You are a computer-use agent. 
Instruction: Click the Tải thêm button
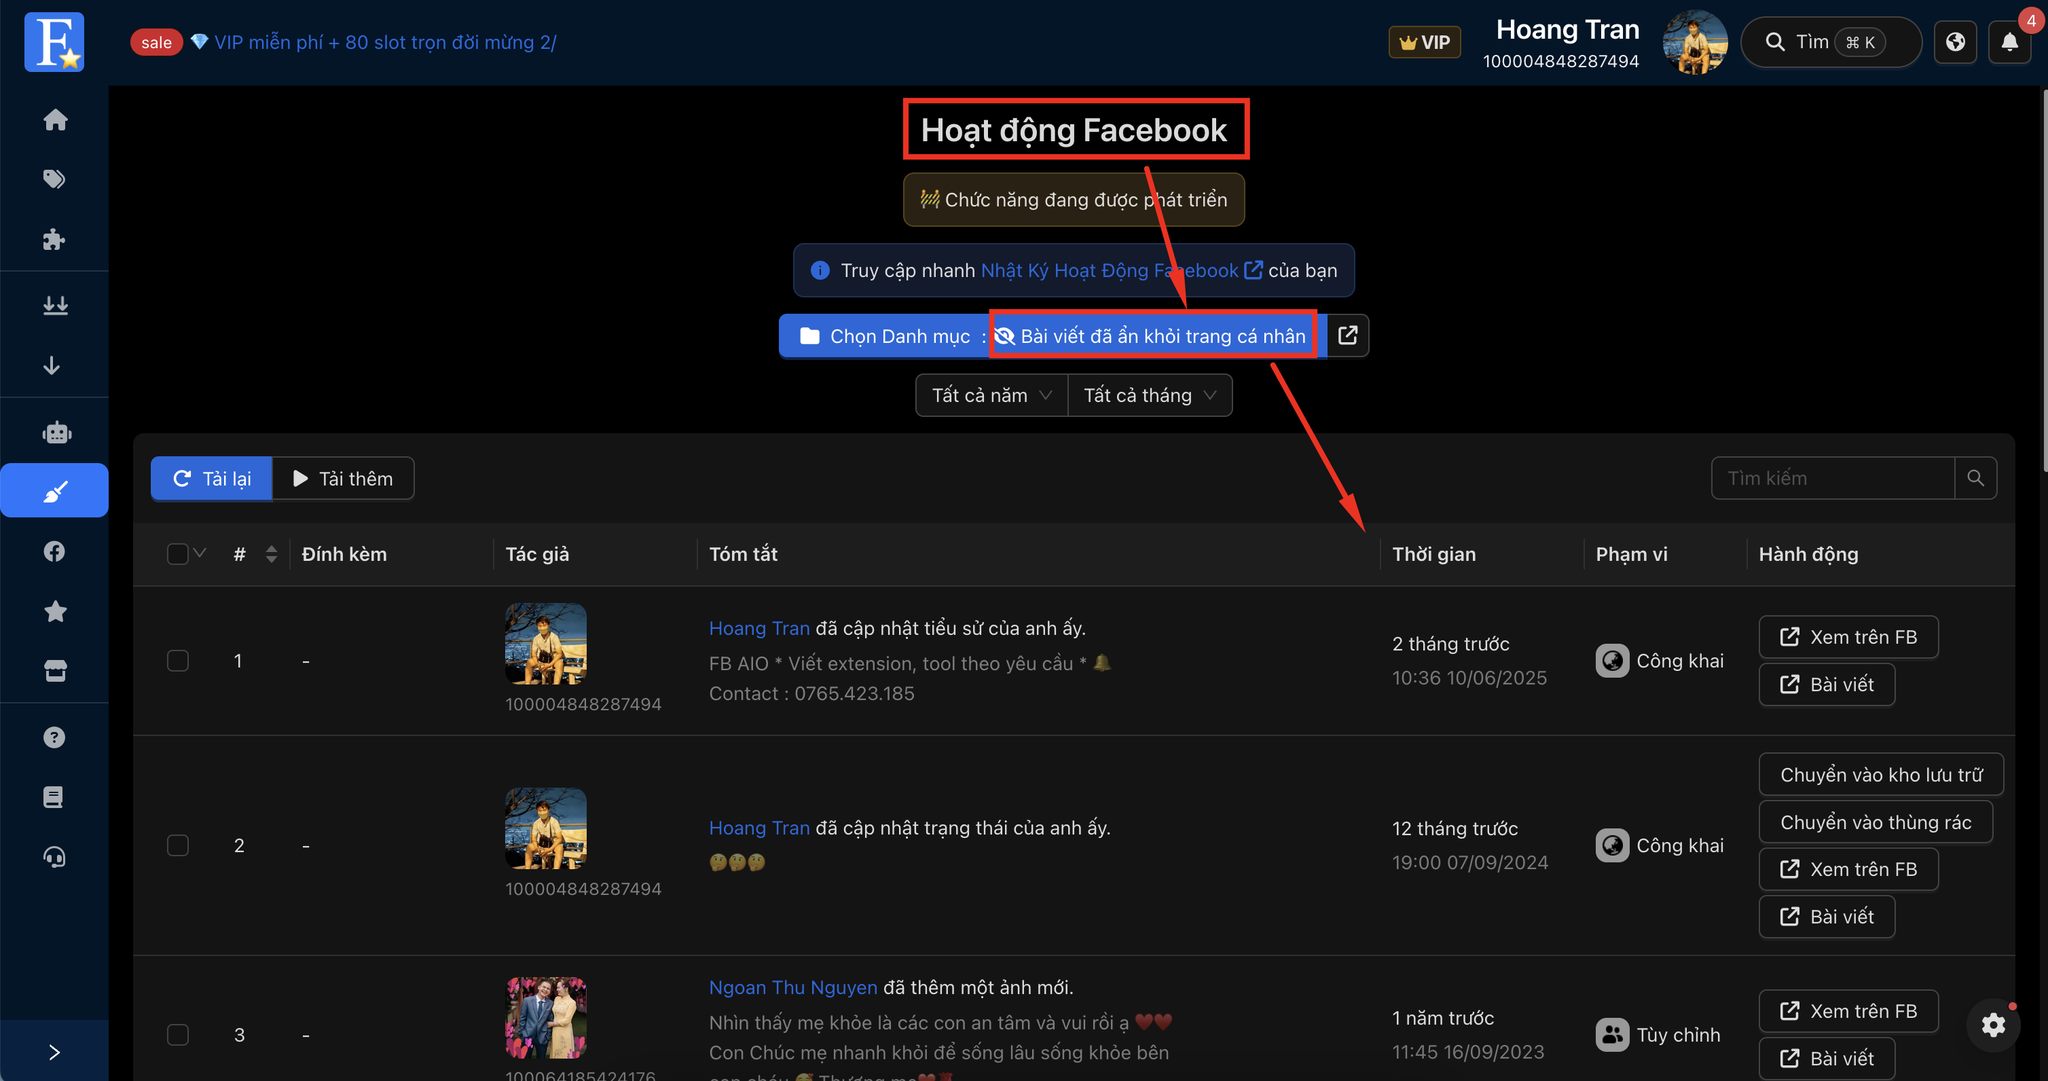343,478
